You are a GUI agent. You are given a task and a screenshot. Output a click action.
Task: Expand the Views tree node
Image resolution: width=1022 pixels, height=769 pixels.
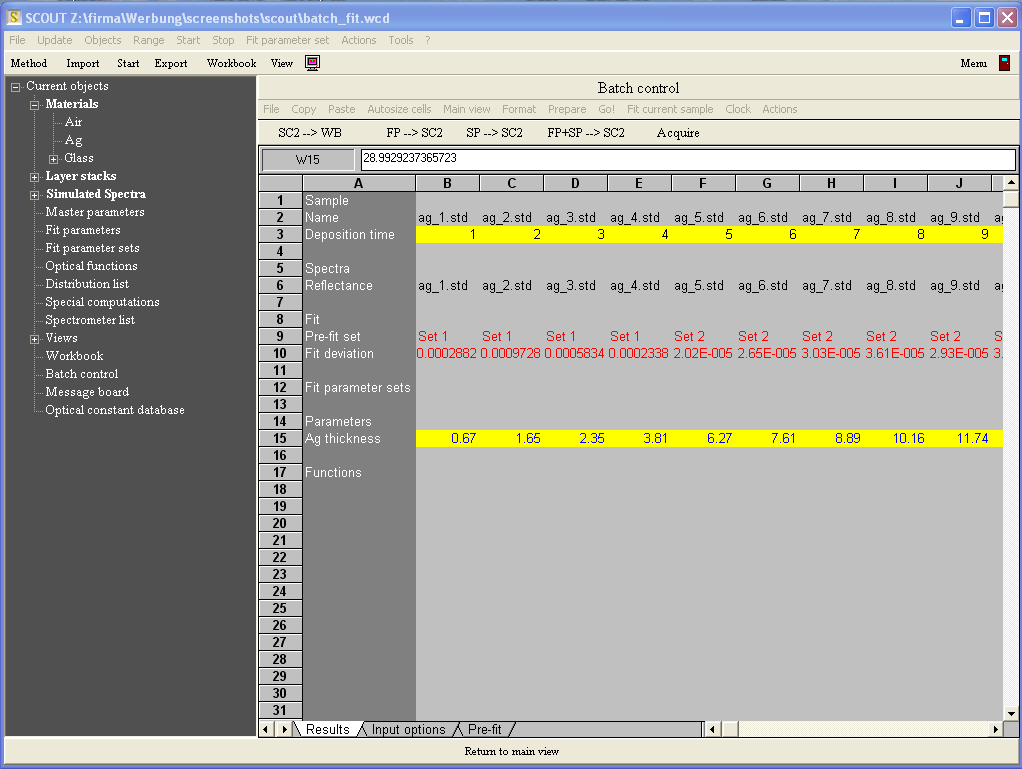tap(35, 339)
